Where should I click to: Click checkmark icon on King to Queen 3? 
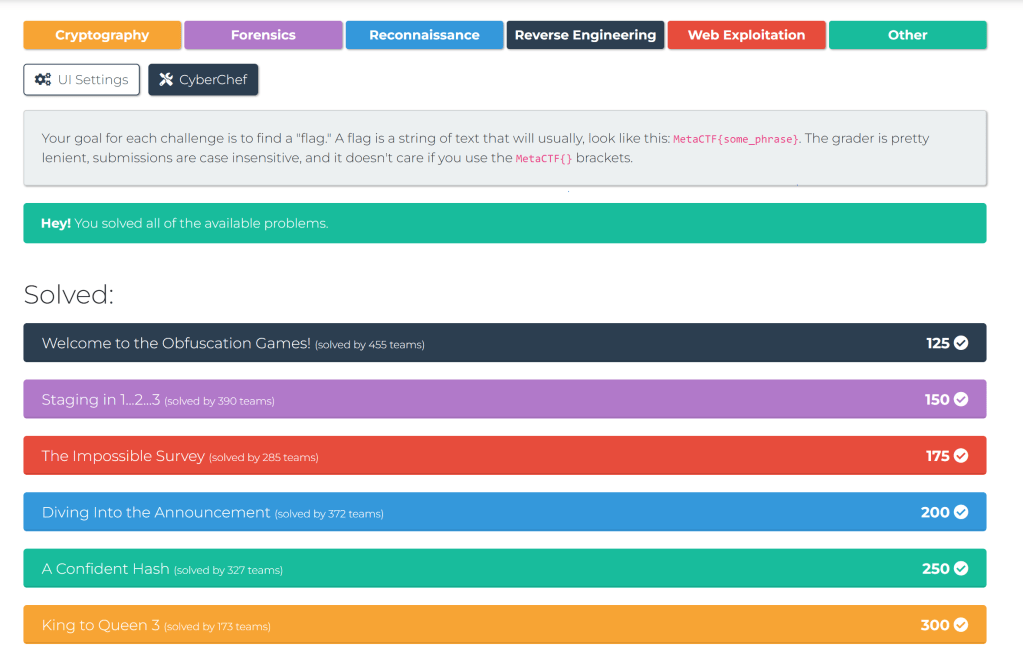(x=961, y=625)
